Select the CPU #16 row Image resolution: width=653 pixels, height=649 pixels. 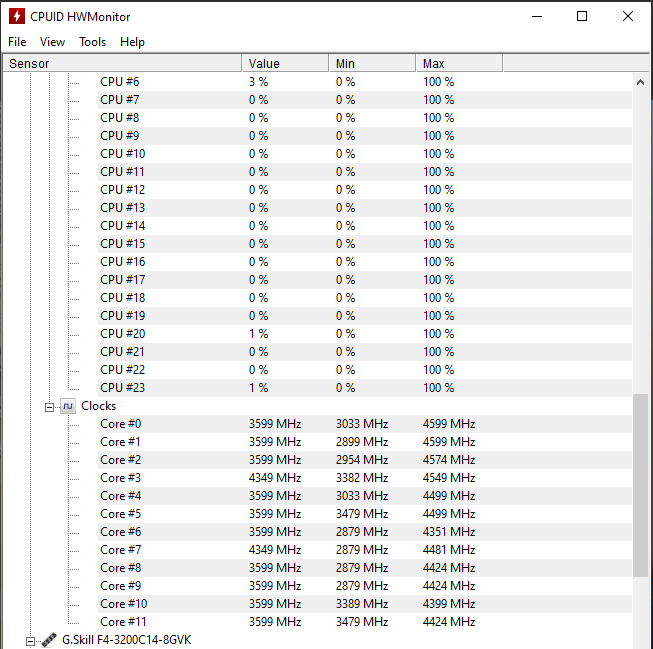(x=365, y=262)
